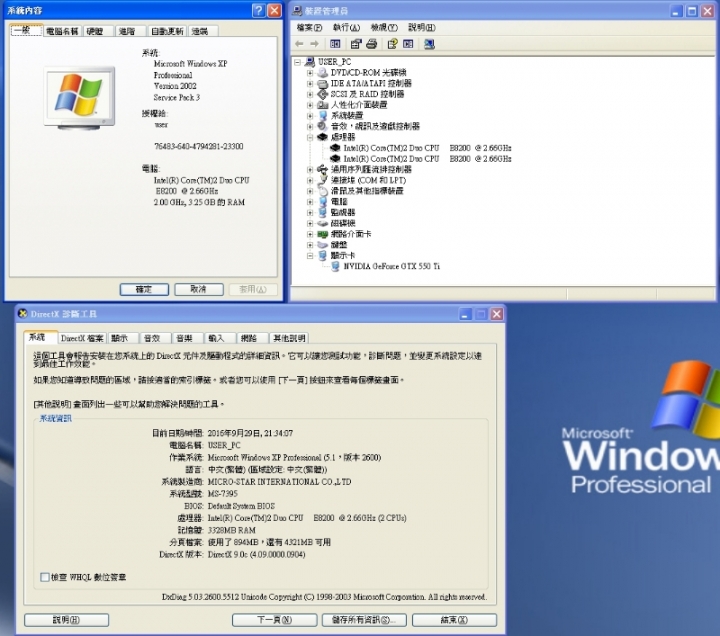The image size is (720, 636).
Task: Select the USER_PC computer icon in the tree
Action: point(310,62)
